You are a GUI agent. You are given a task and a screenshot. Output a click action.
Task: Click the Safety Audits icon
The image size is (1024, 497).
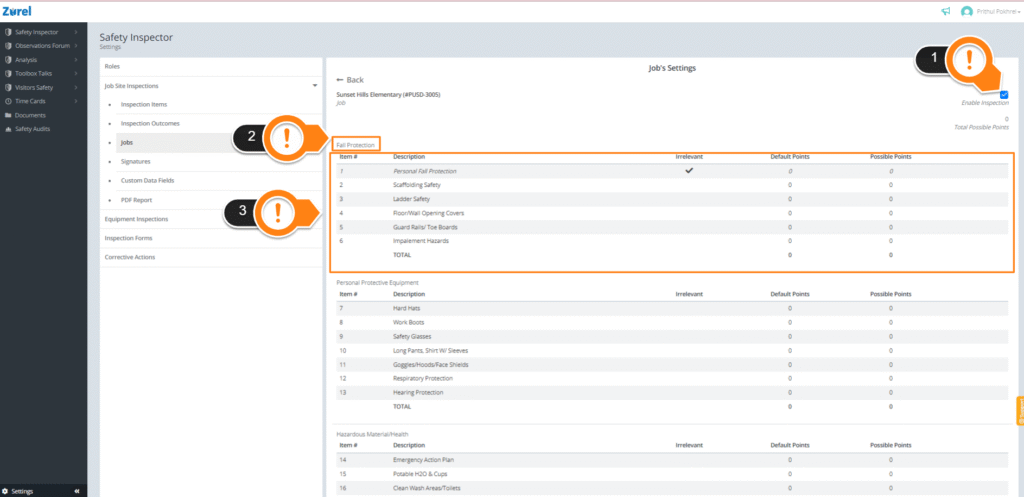point(7,129)
